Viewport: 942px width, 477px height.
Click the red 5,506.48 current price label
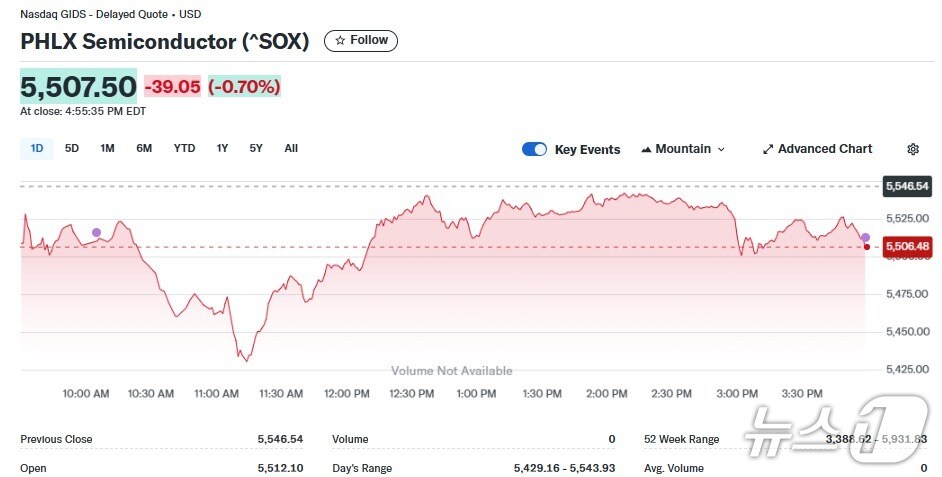[x=906, y=246]
